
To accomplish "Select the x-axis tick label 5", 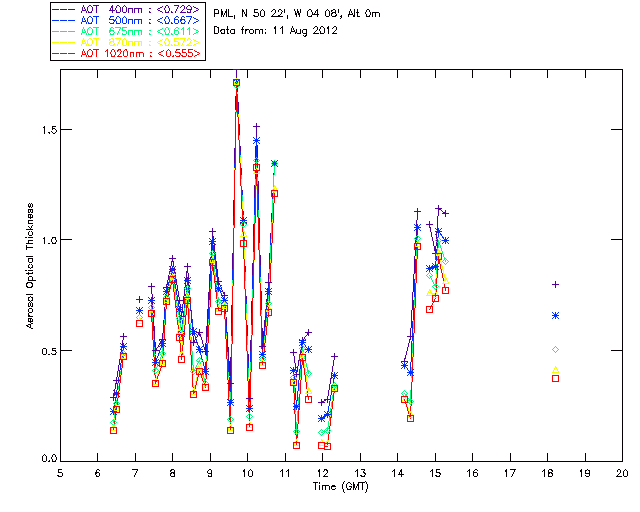I will point(60,473).
